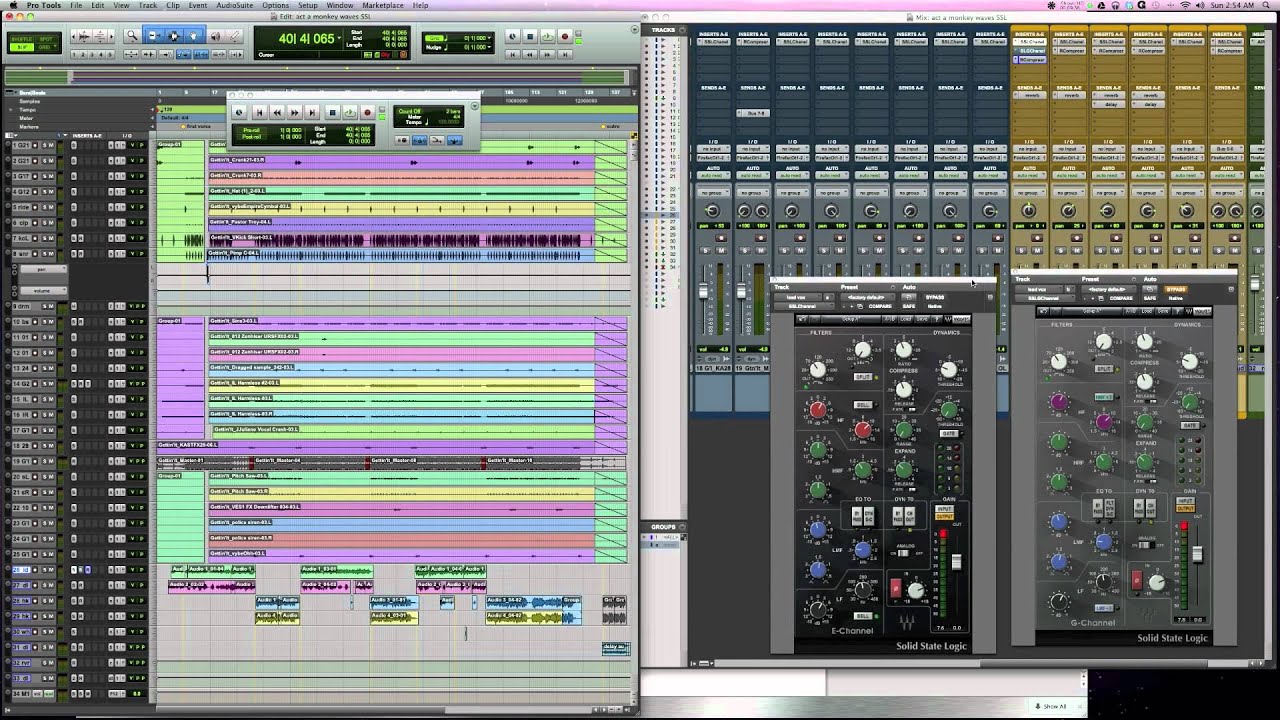Viewport: 1280px width, 720px height.
Task: Open the AudioSuite menu
Action: pyautogui.click(x=234, y=5)
